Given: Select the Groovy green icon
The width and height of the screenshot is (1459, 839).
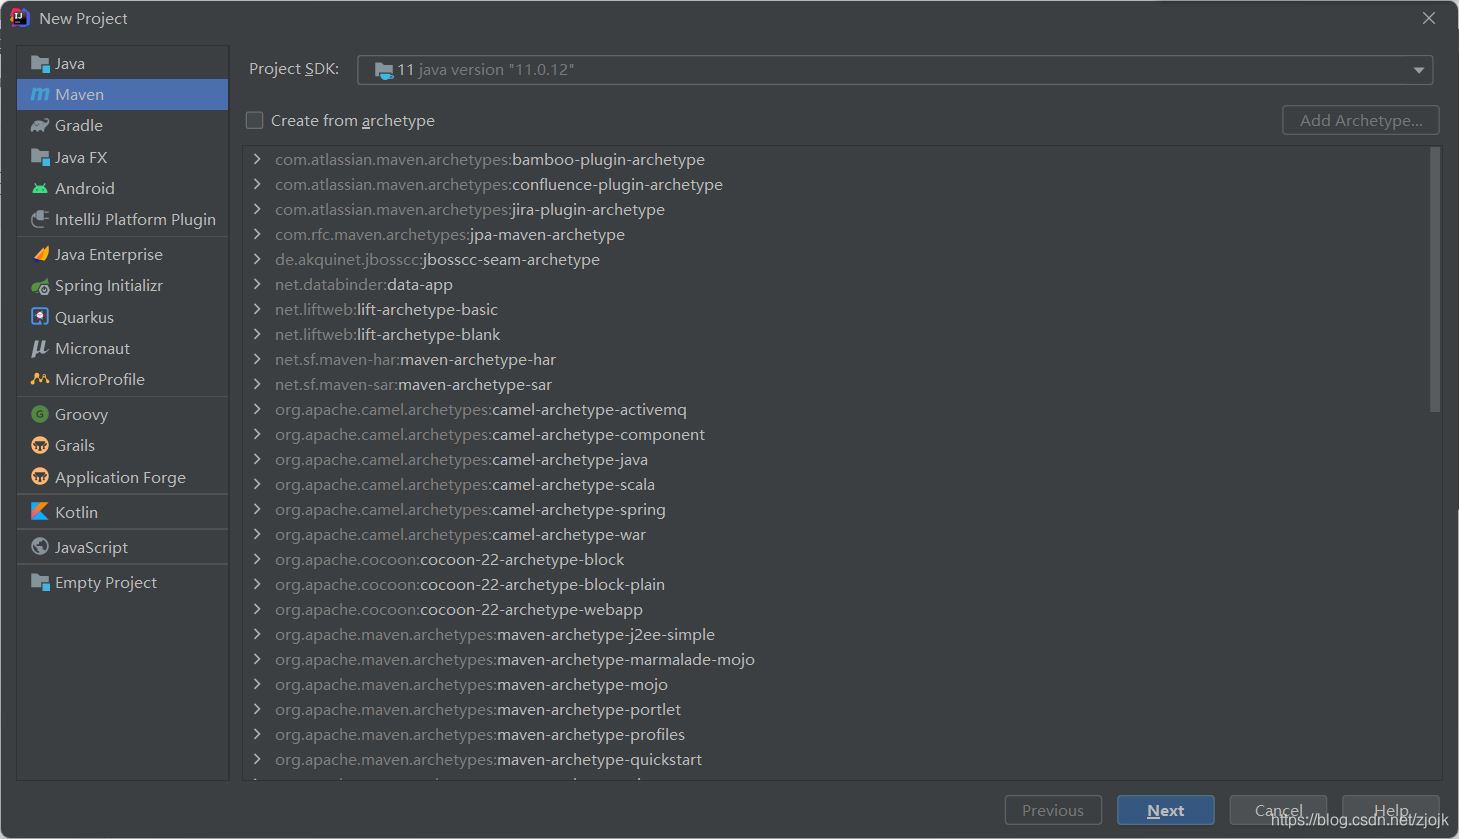Looking at the screenshot, I should click(x=40, y=414).
